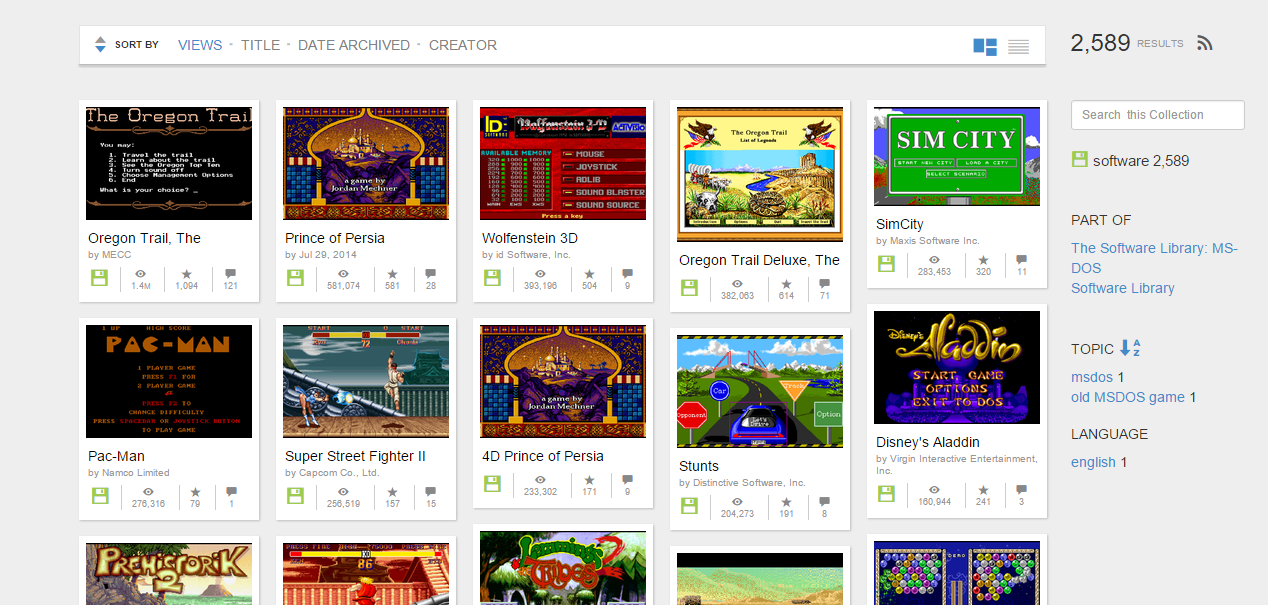The width and height of the screenshot is (1268, 605).
Task: Click the views eye icon on Oregon Trail, The
Action: (x=141, y=273)
